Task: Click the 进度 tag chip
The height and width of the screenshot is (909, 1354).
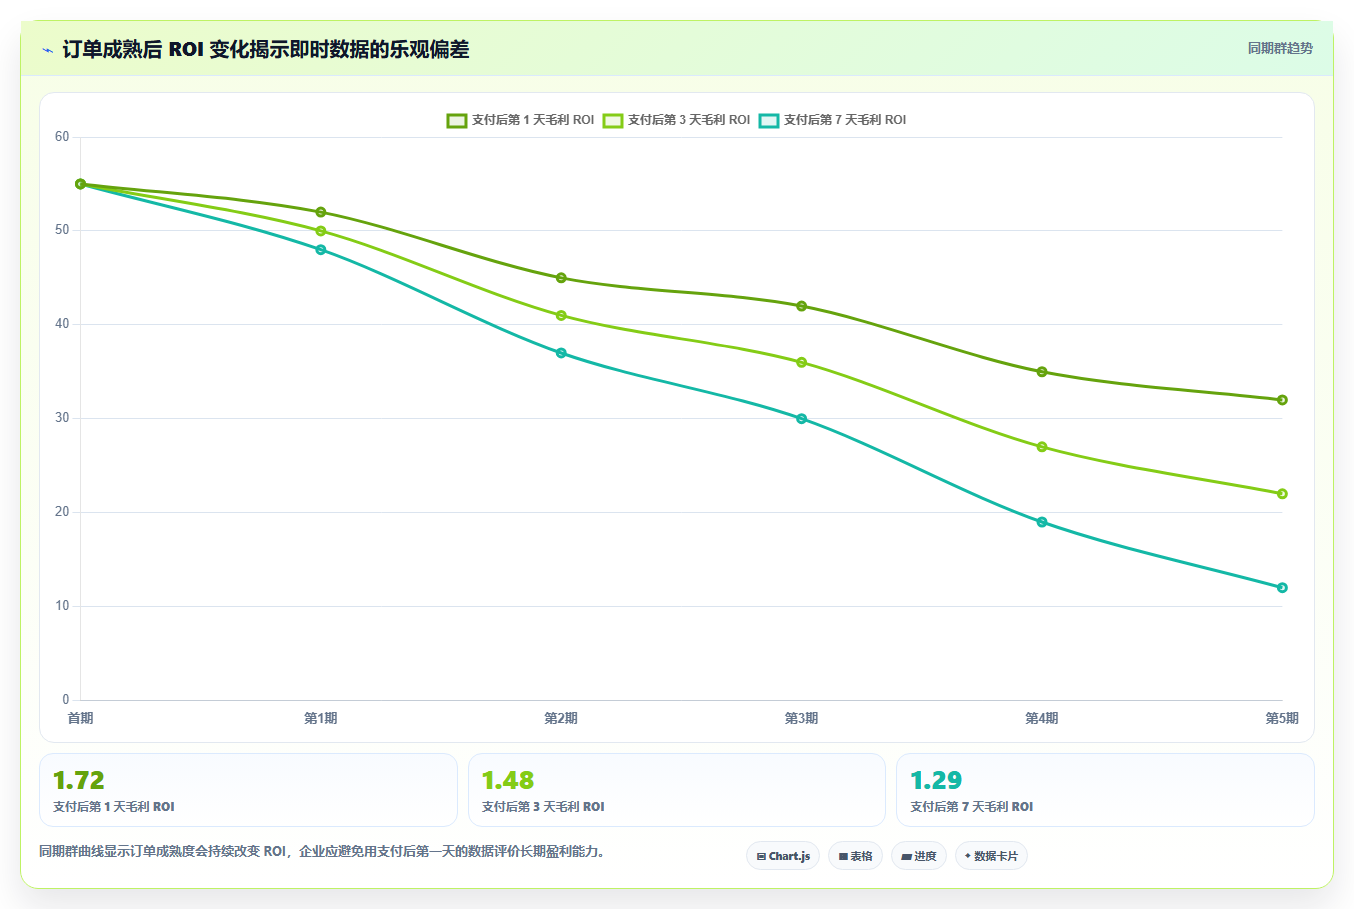Action: tap(919, 856)
